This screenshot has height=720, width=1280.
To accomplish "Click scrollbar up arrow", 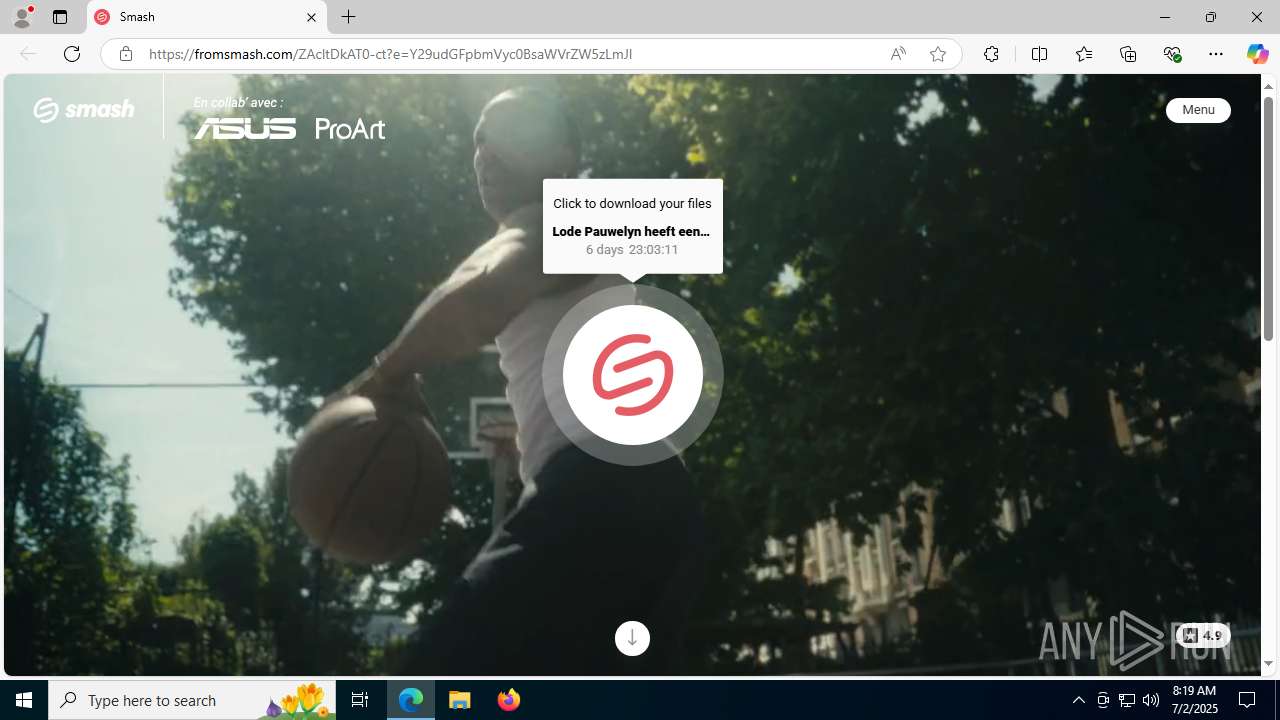I will [1268, 86].
